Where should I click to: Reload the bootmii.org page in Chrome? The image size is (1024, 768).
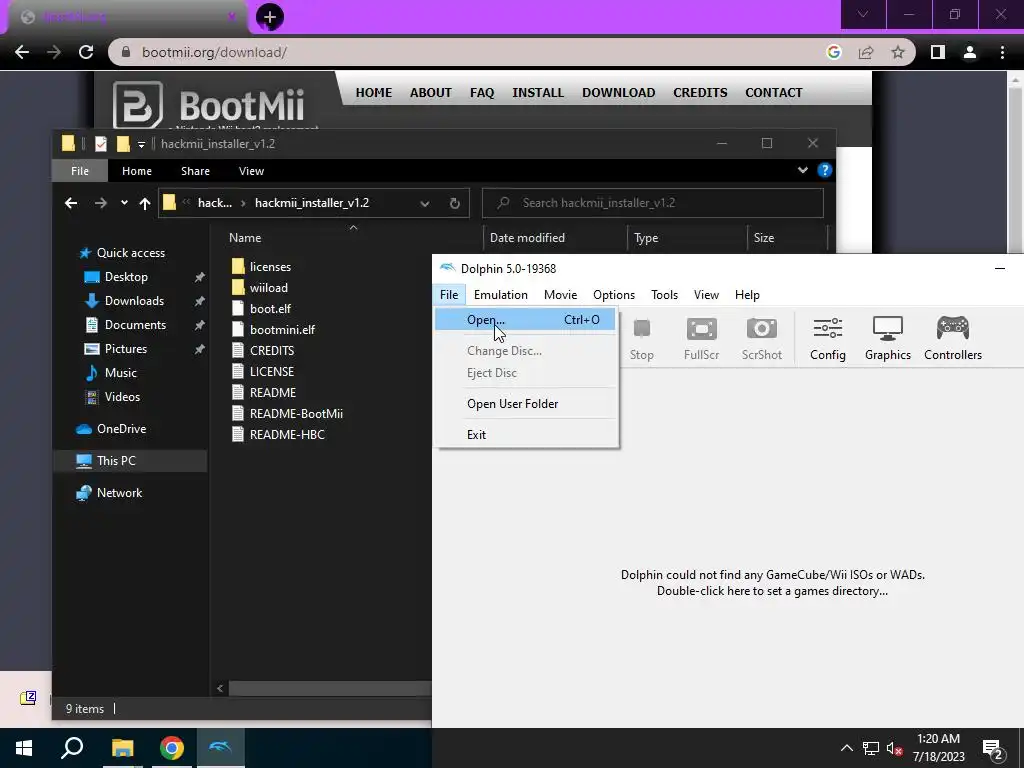coord(86,52)
